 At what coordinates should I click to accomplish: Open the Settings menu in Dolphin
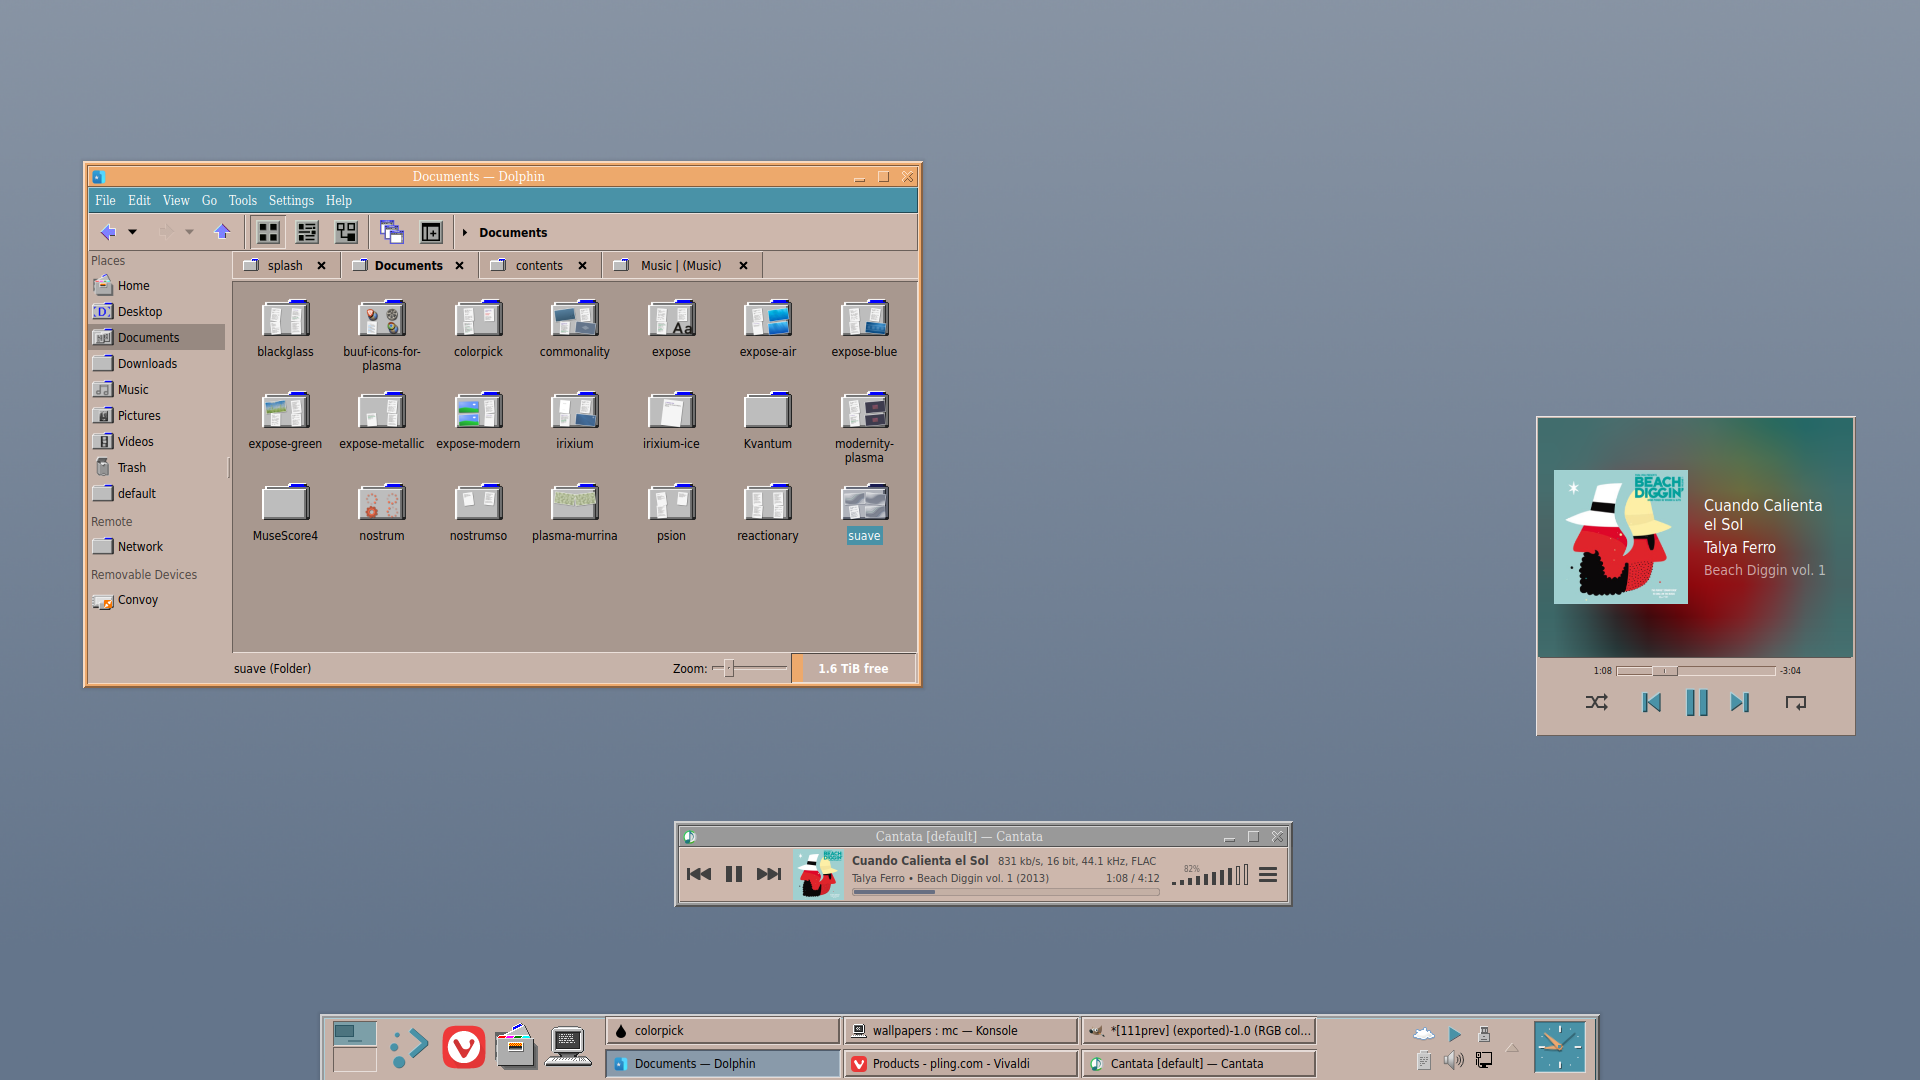pos(290,200)
